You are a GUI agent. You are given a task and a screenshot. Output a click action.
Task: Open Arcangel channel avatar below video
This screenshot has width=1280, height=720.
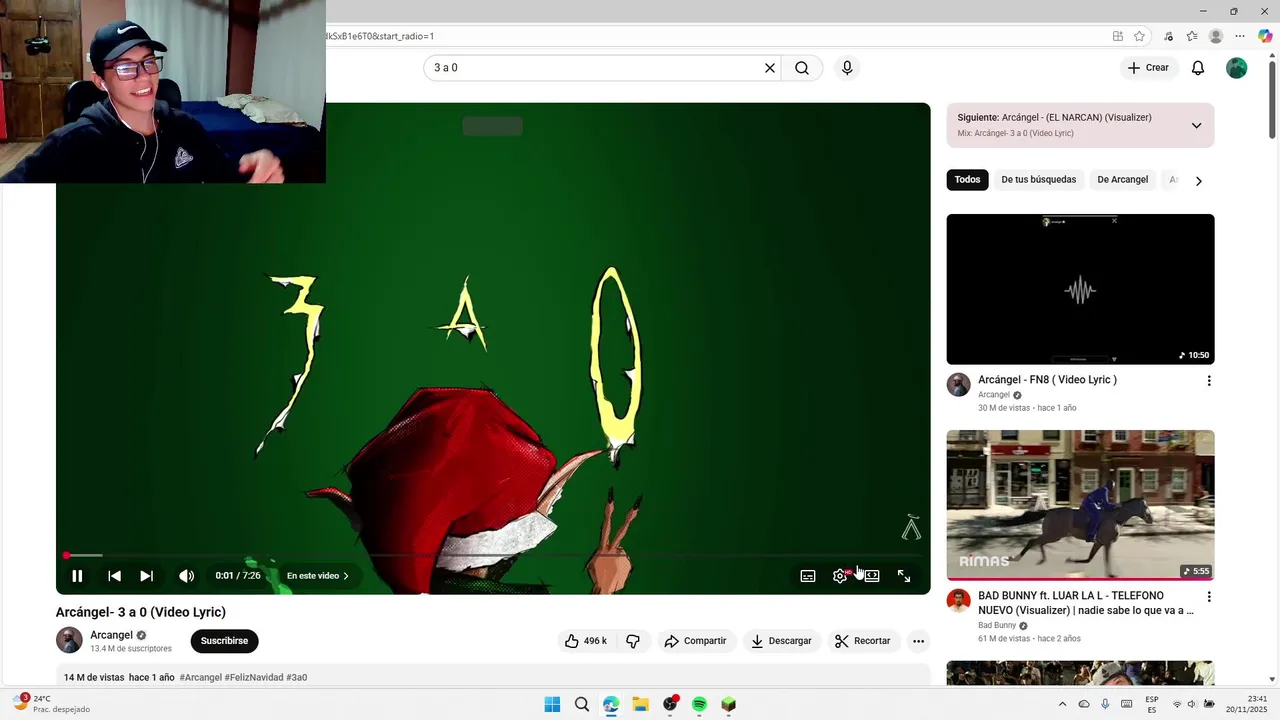click(x=69, y=640)
